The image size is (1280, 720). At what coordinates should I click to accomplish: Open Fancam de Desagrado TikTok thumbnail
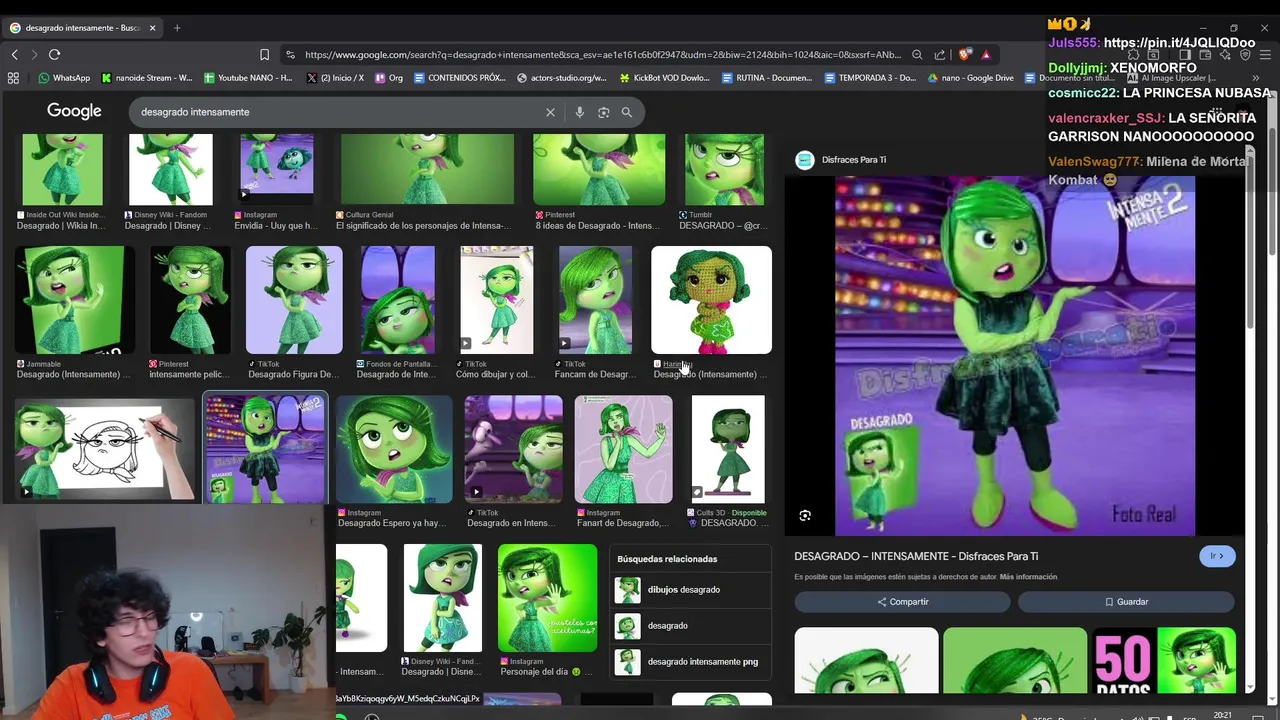[x=596, y=300]
